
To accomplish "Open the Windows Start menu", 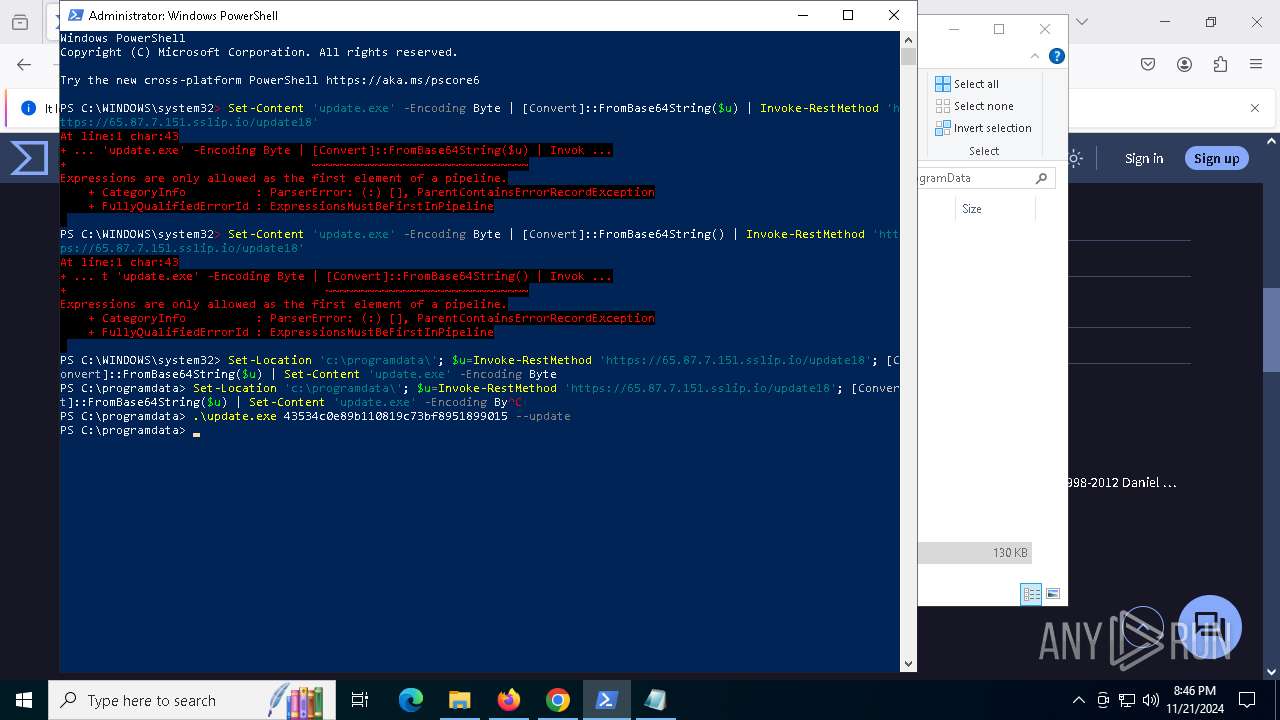I will click(x=24, y=700).
